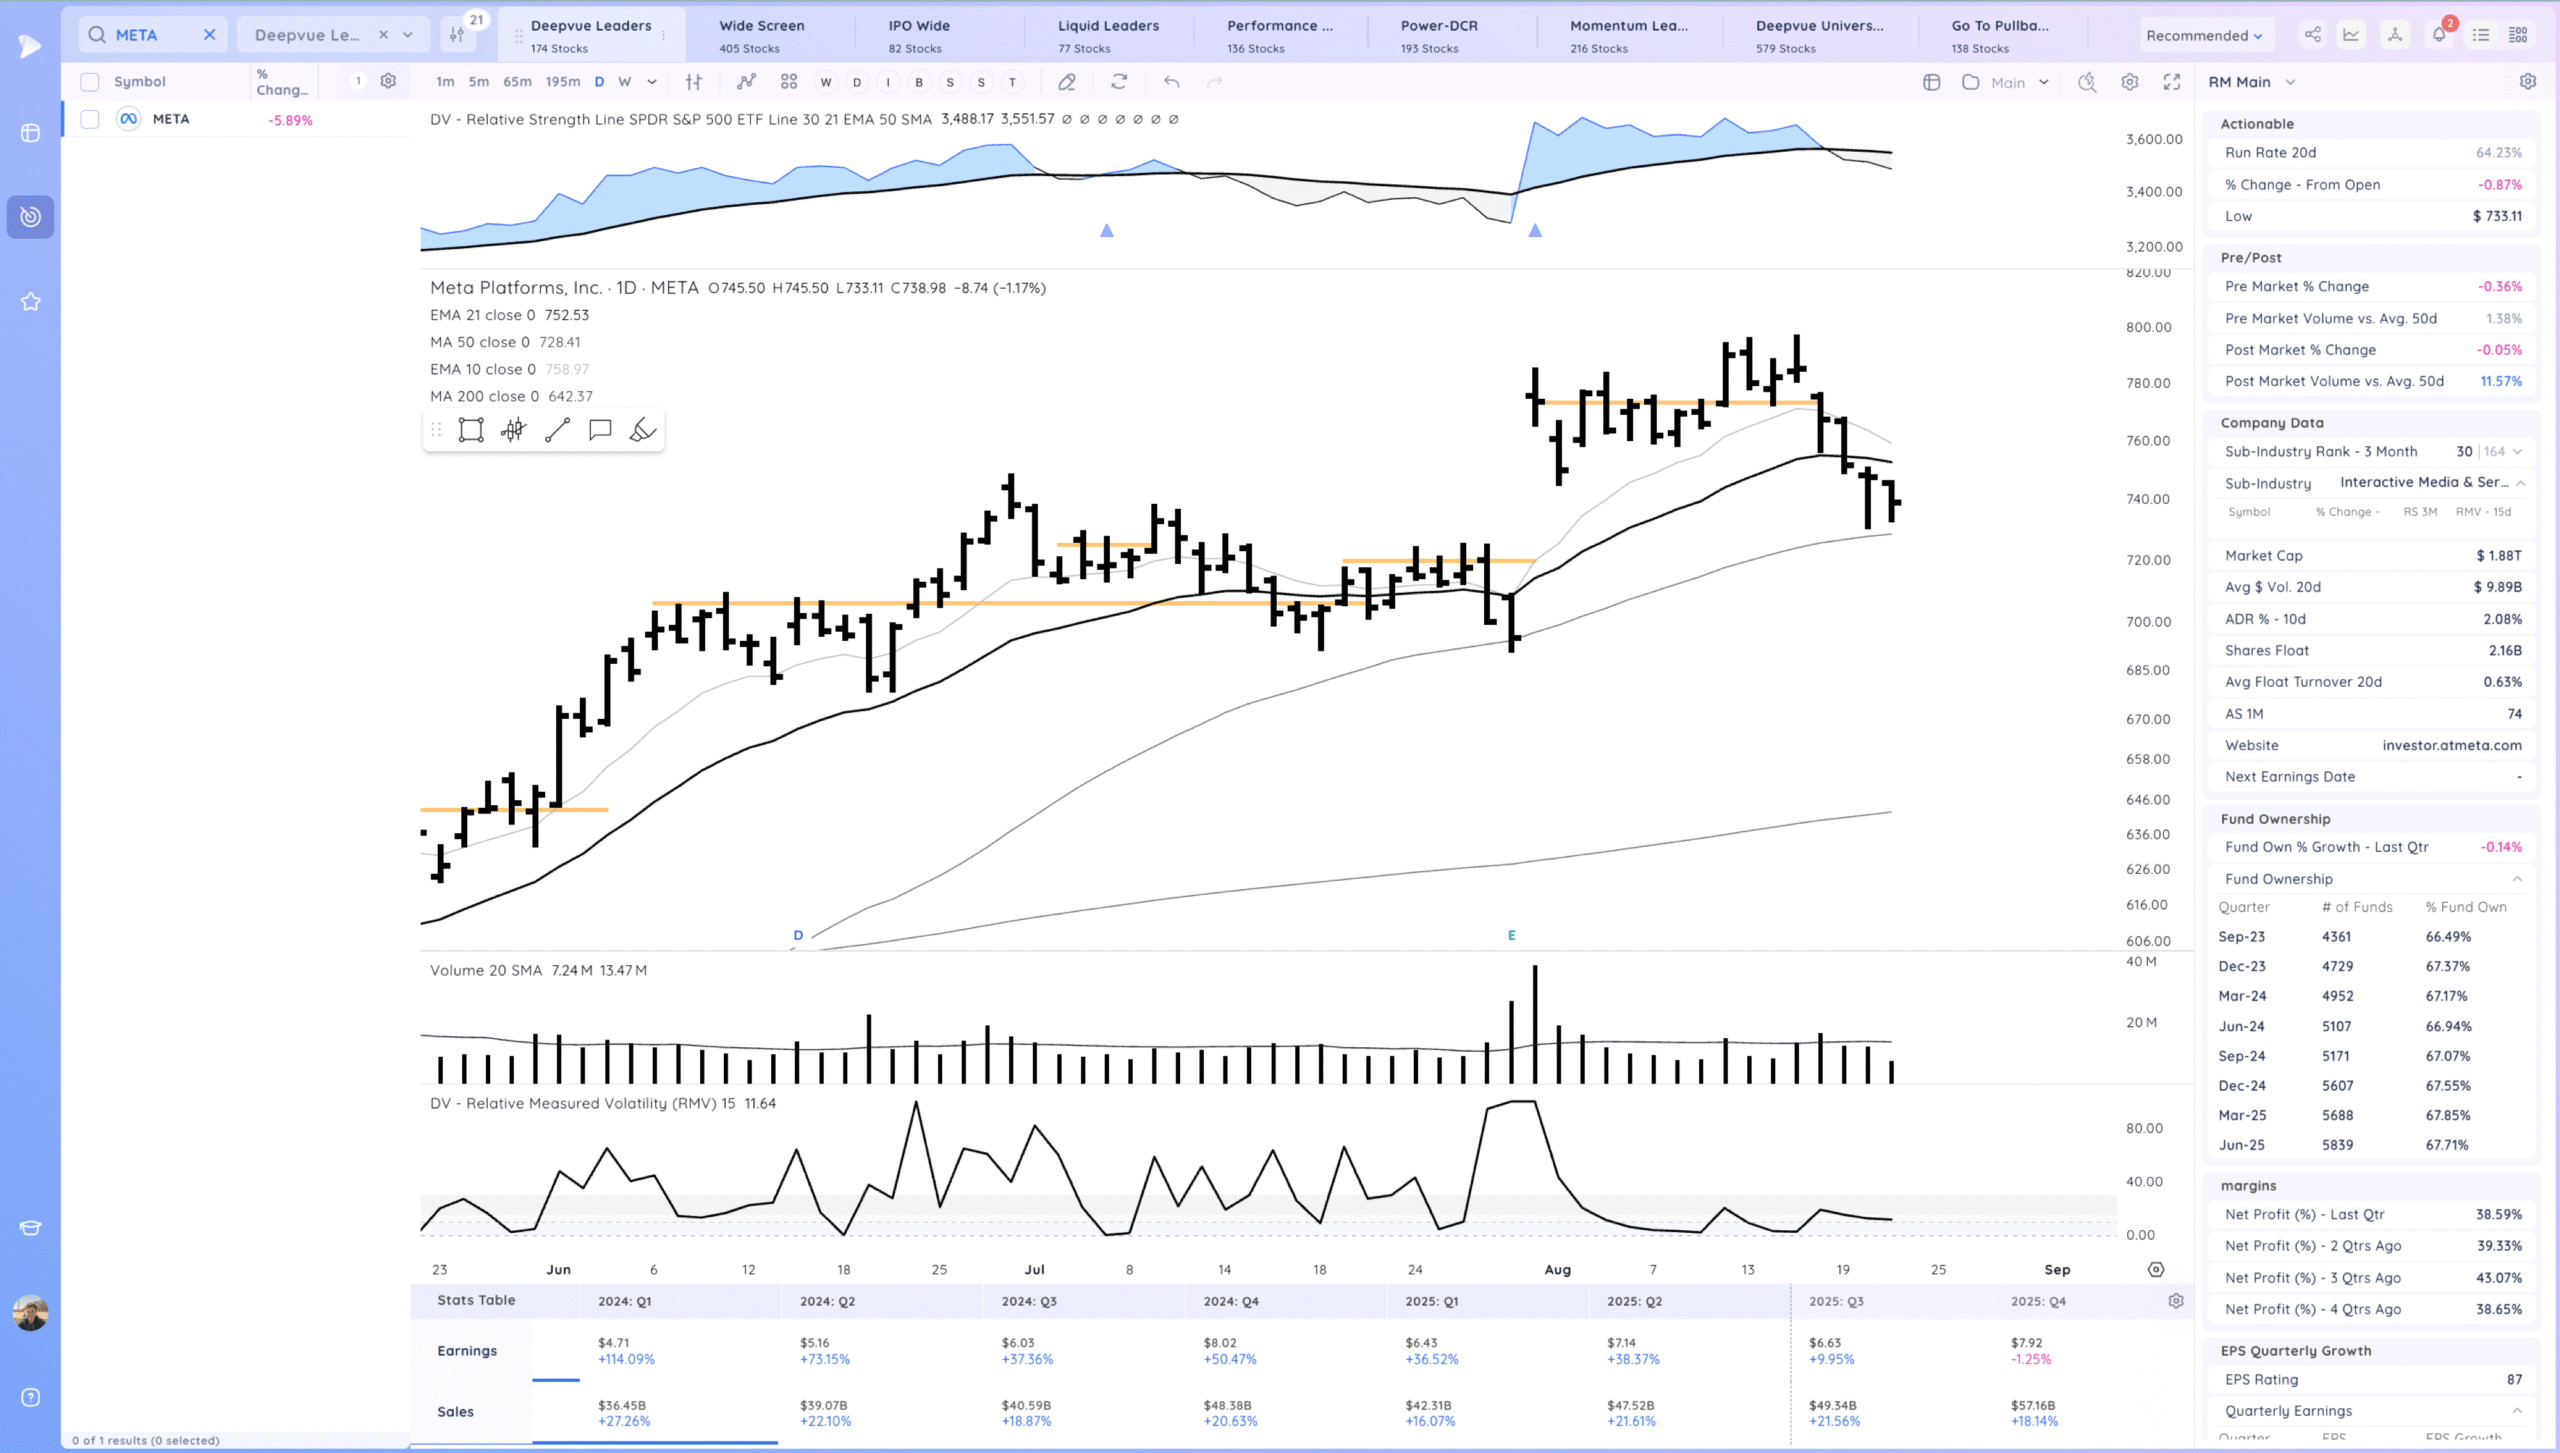Screen dimensions: 2560x1453
Task: Select the 65m timeframe
Action: click(517, 82)
